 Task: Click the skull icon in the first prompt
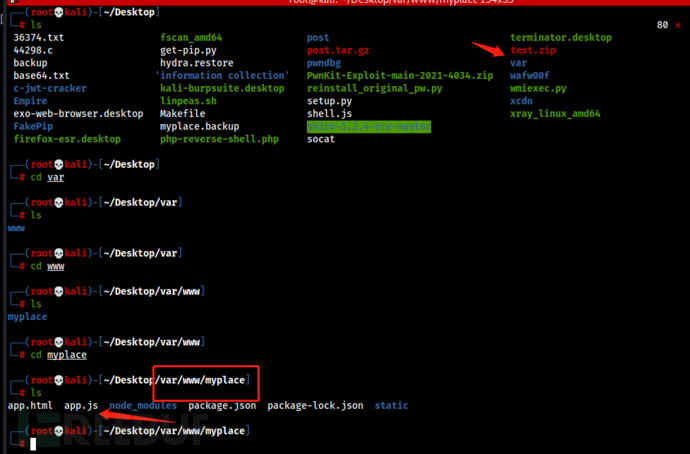point(57,11)
